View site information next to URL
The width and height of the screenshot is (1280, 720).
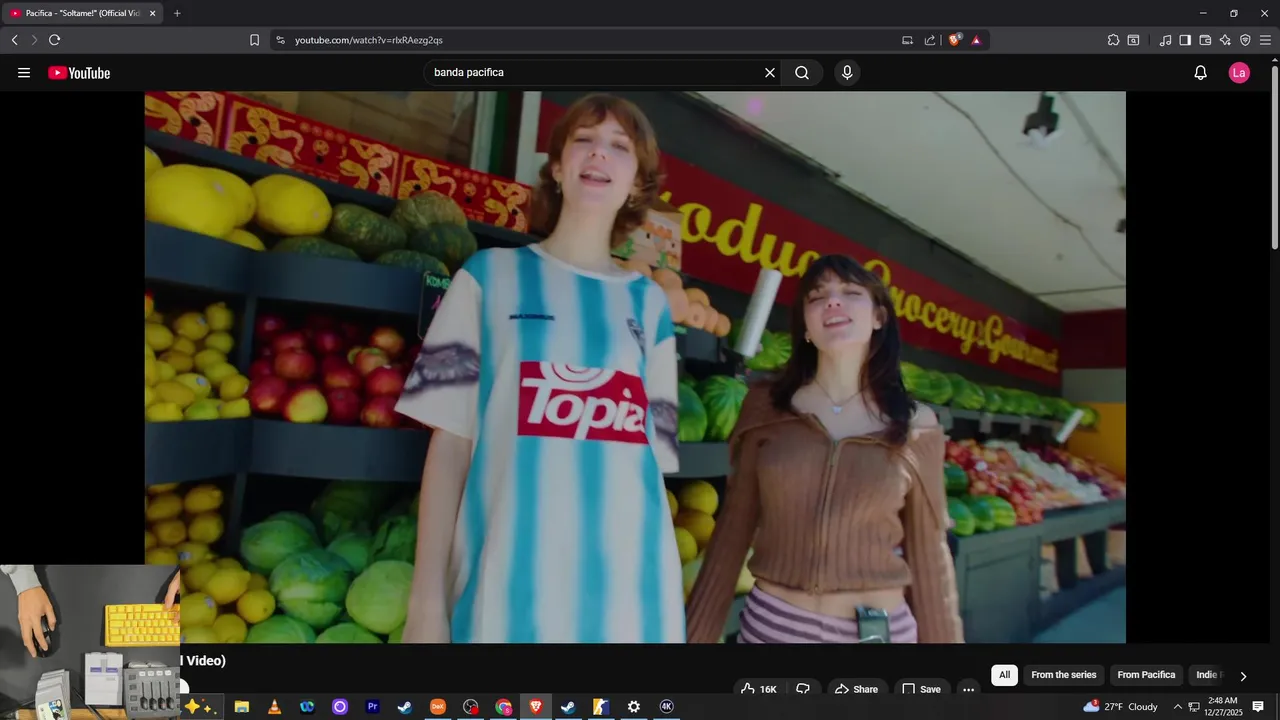tap(280, 40)
